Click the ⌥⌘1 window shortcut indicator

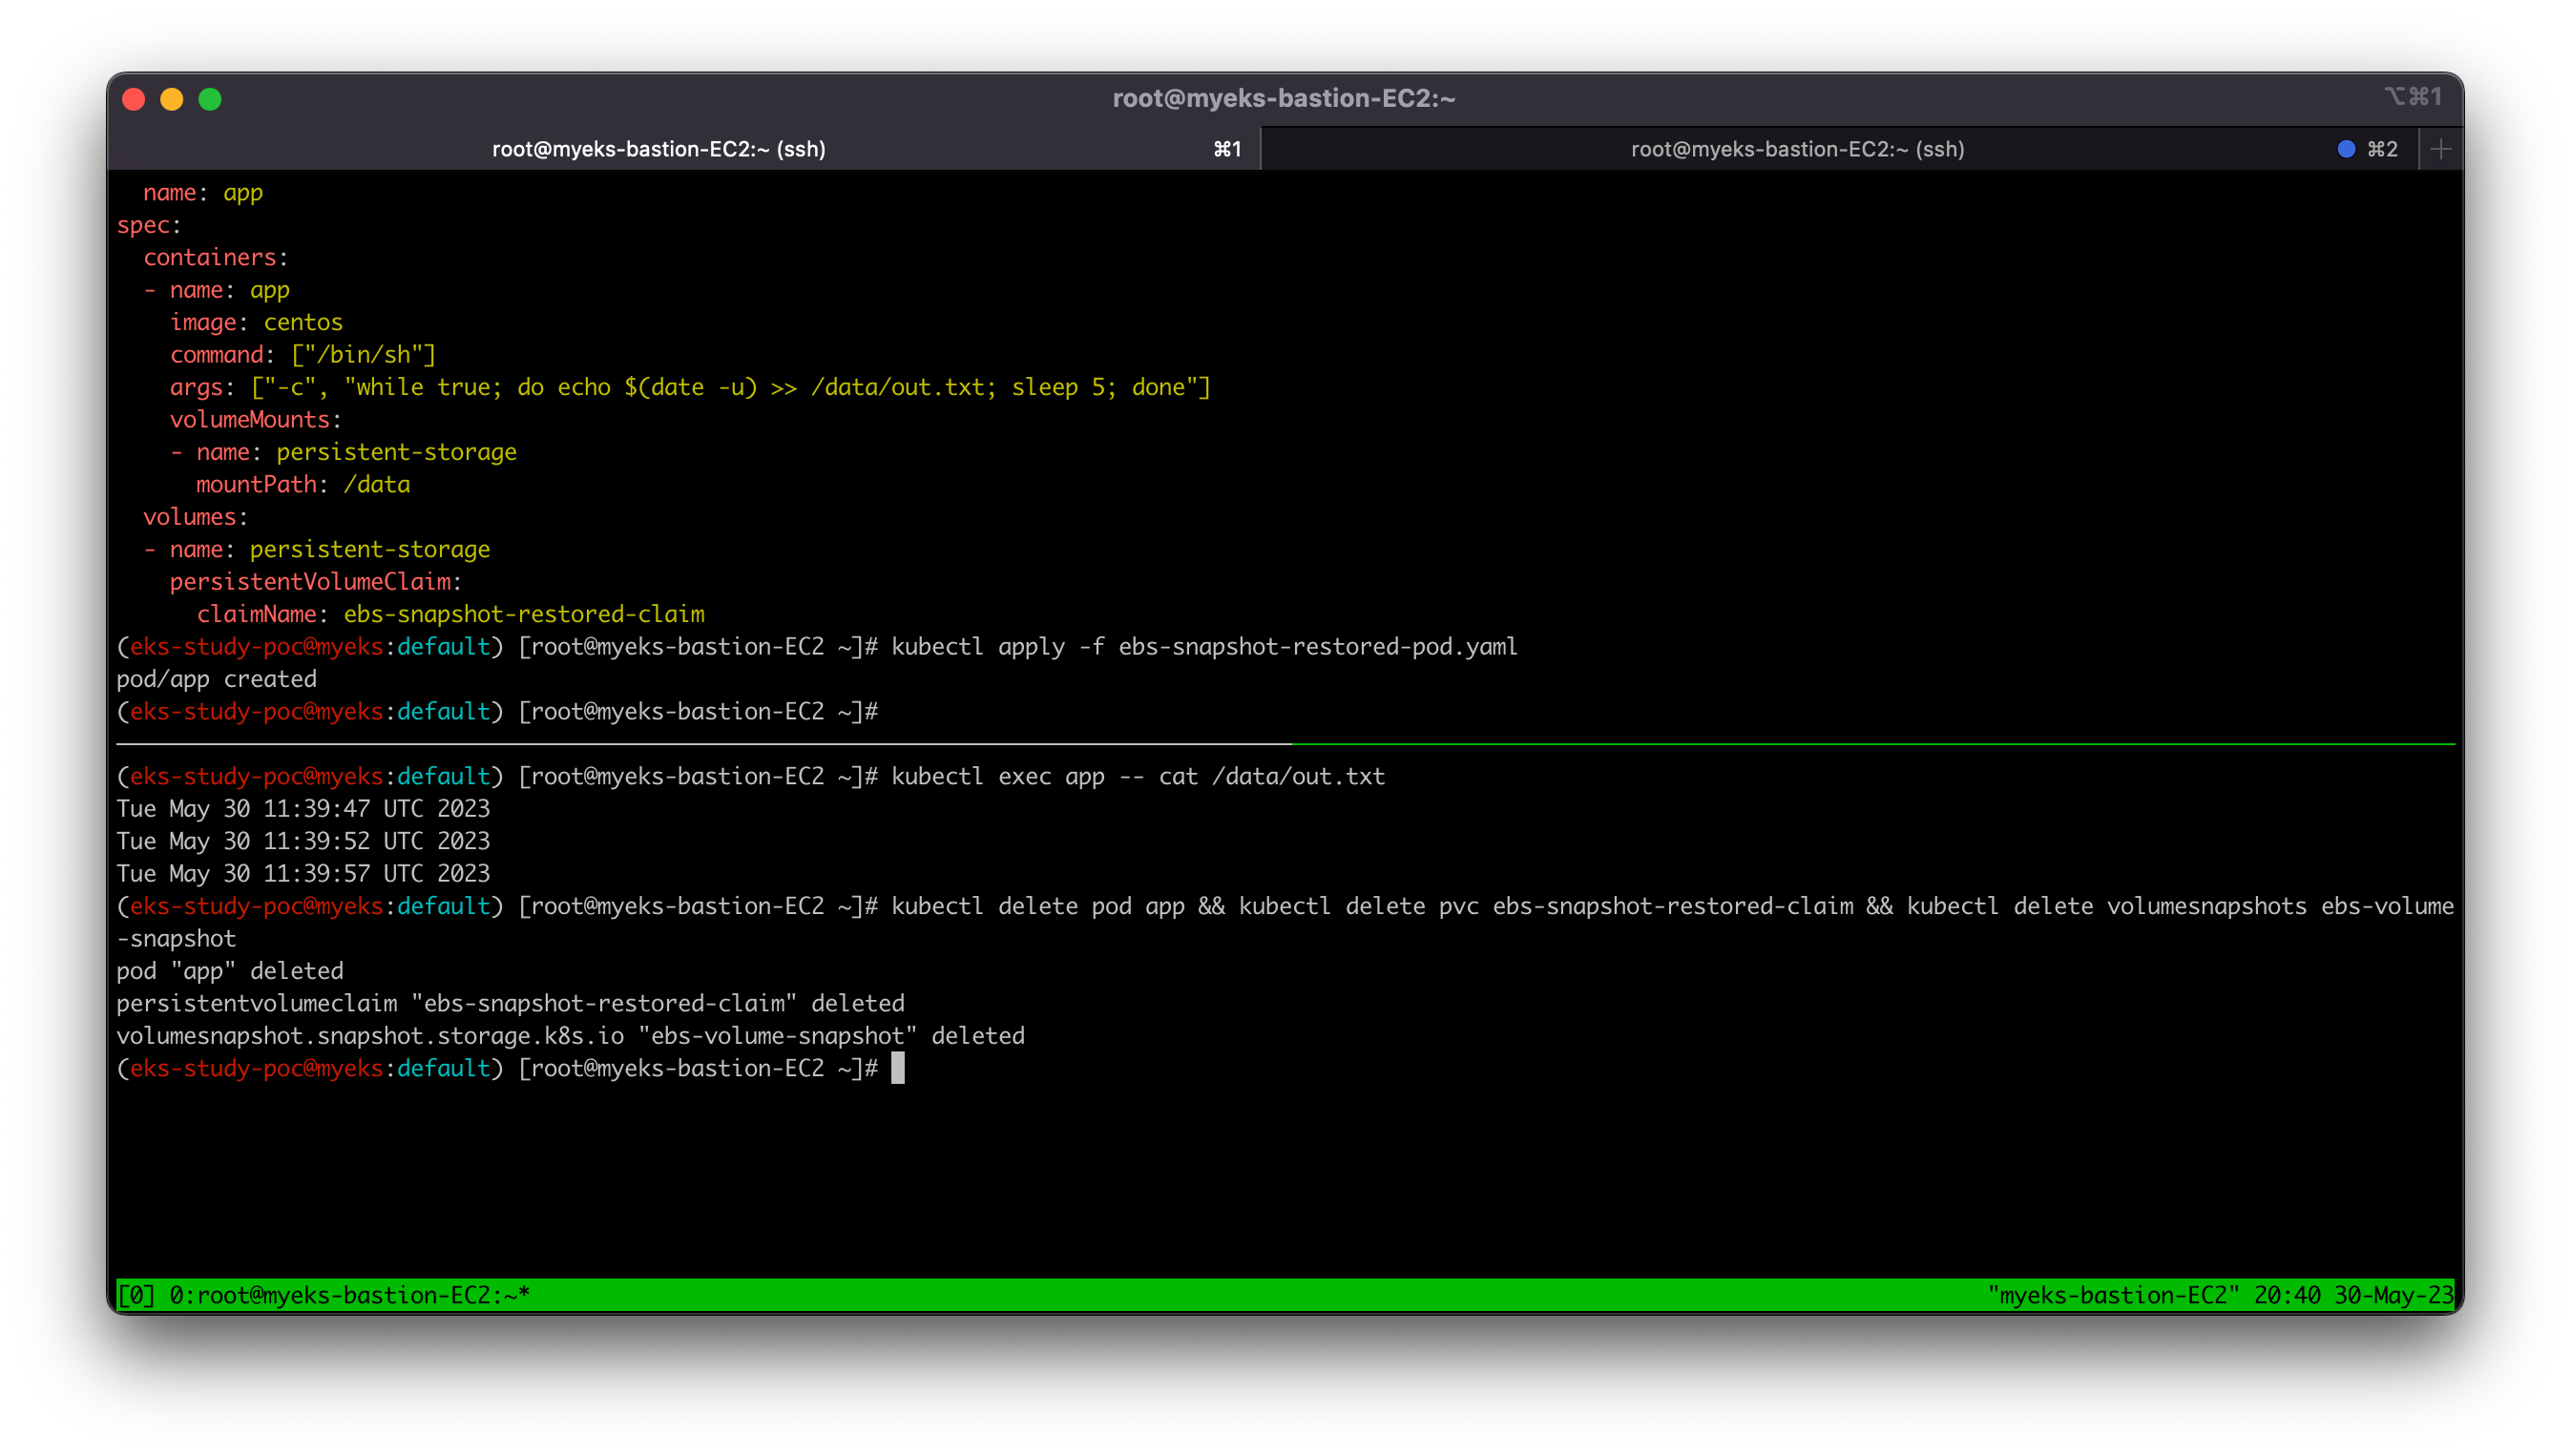pyautogui.click(x=2412, y=97)
